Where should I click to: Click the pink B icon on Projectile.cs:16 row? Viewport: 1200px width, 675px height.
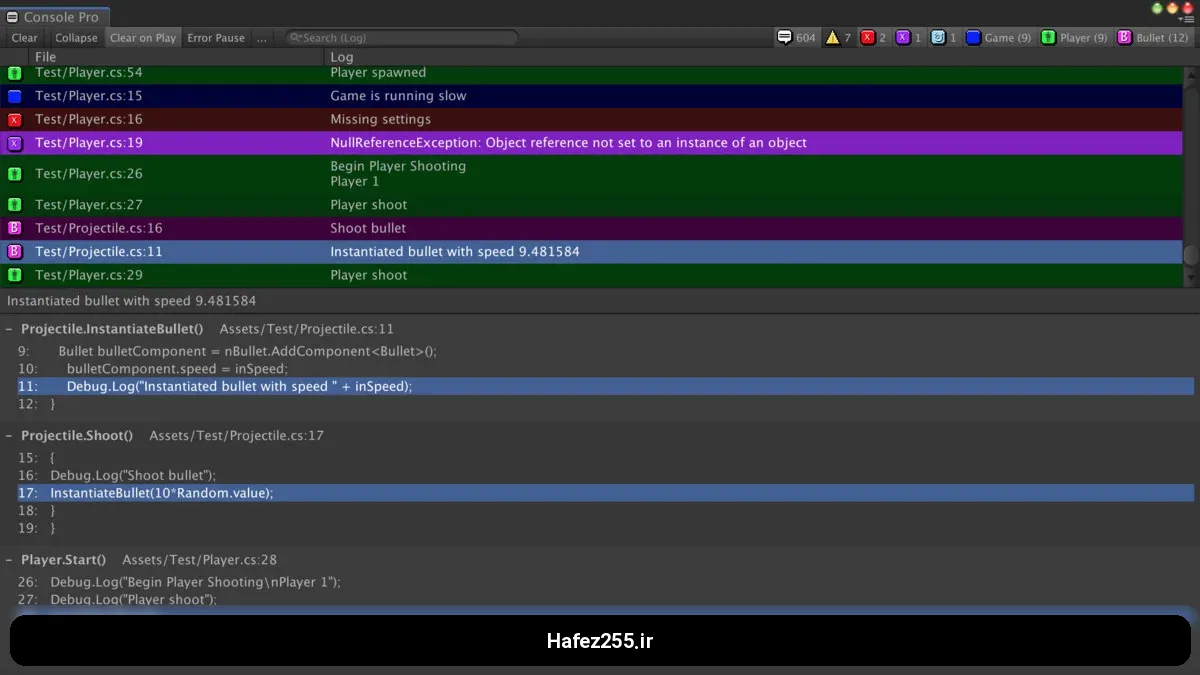14,228
